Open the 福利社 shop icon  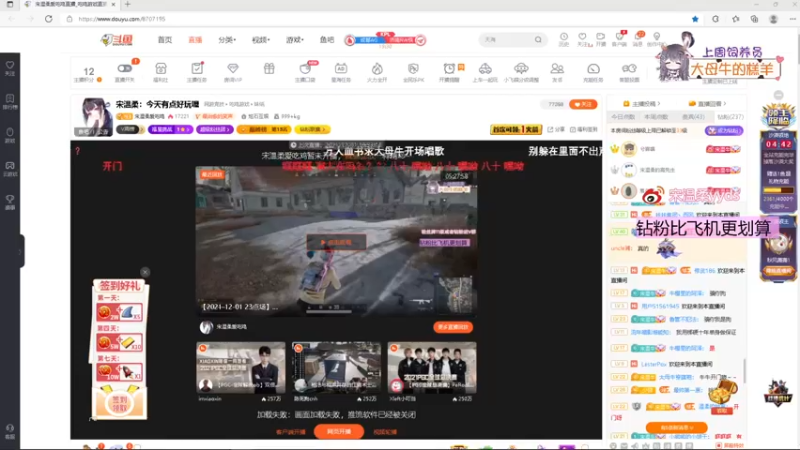point(161,71)
